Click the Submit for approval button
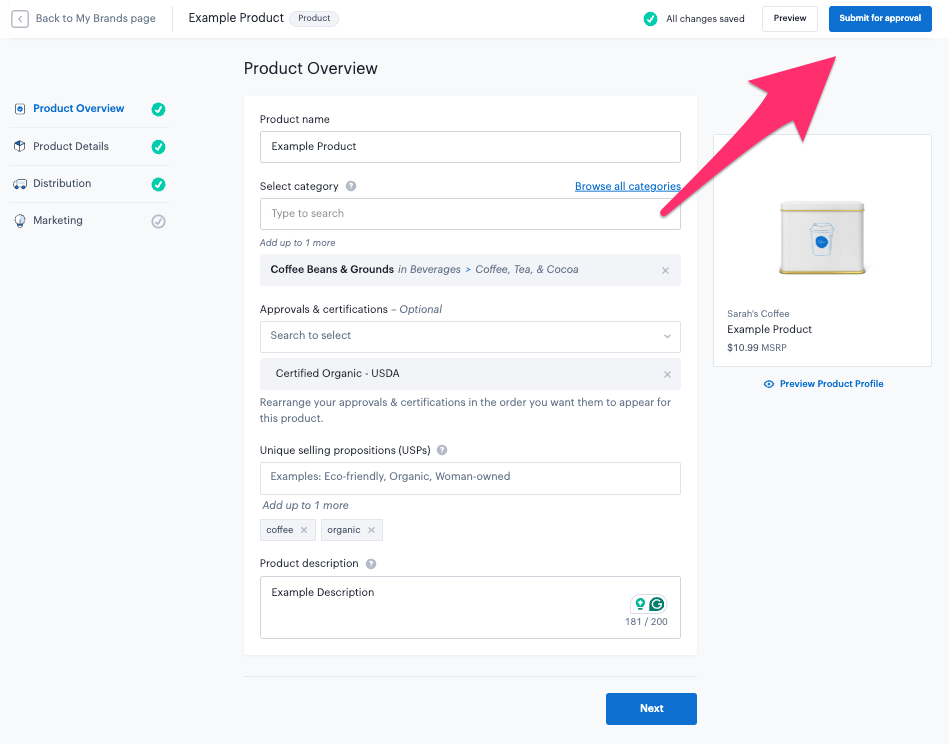Image resolution: width=949 pixels, height=744 pixels. 880,19
